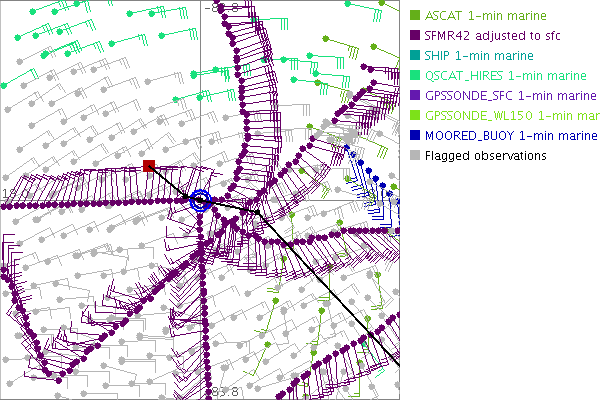The image size is (600, 400).
Task: Click the dark purple SFMR42 legend swatch
Action: click(x=415, y=36)
